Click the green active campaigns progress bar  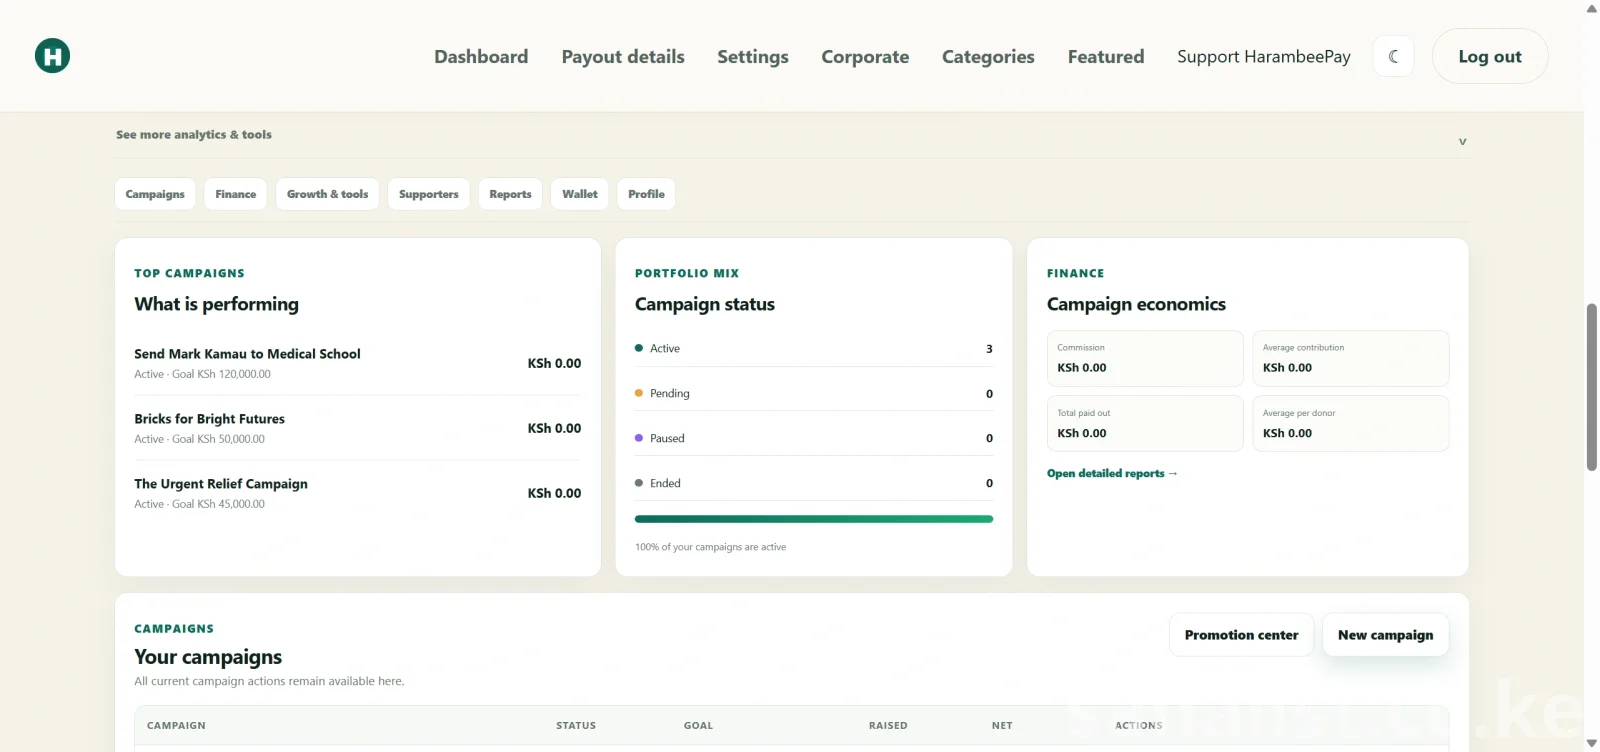pyautogui.click(x=814, y=519)
